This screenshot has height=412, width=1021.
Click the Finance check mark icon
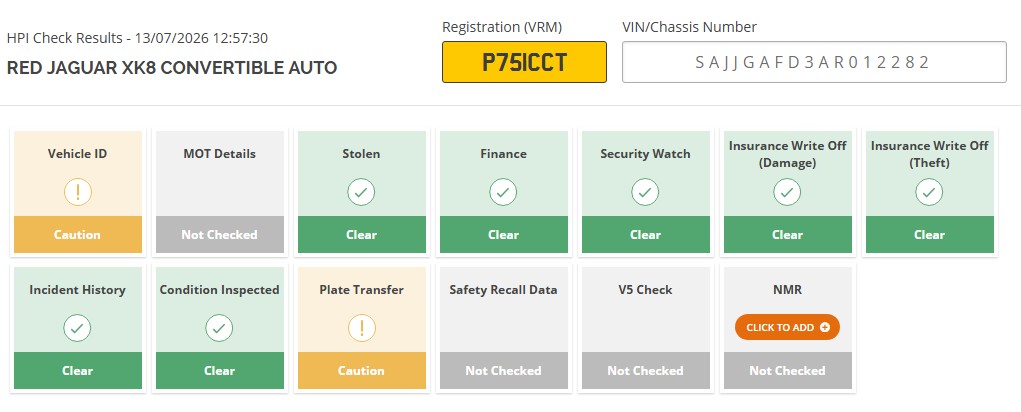503,192
